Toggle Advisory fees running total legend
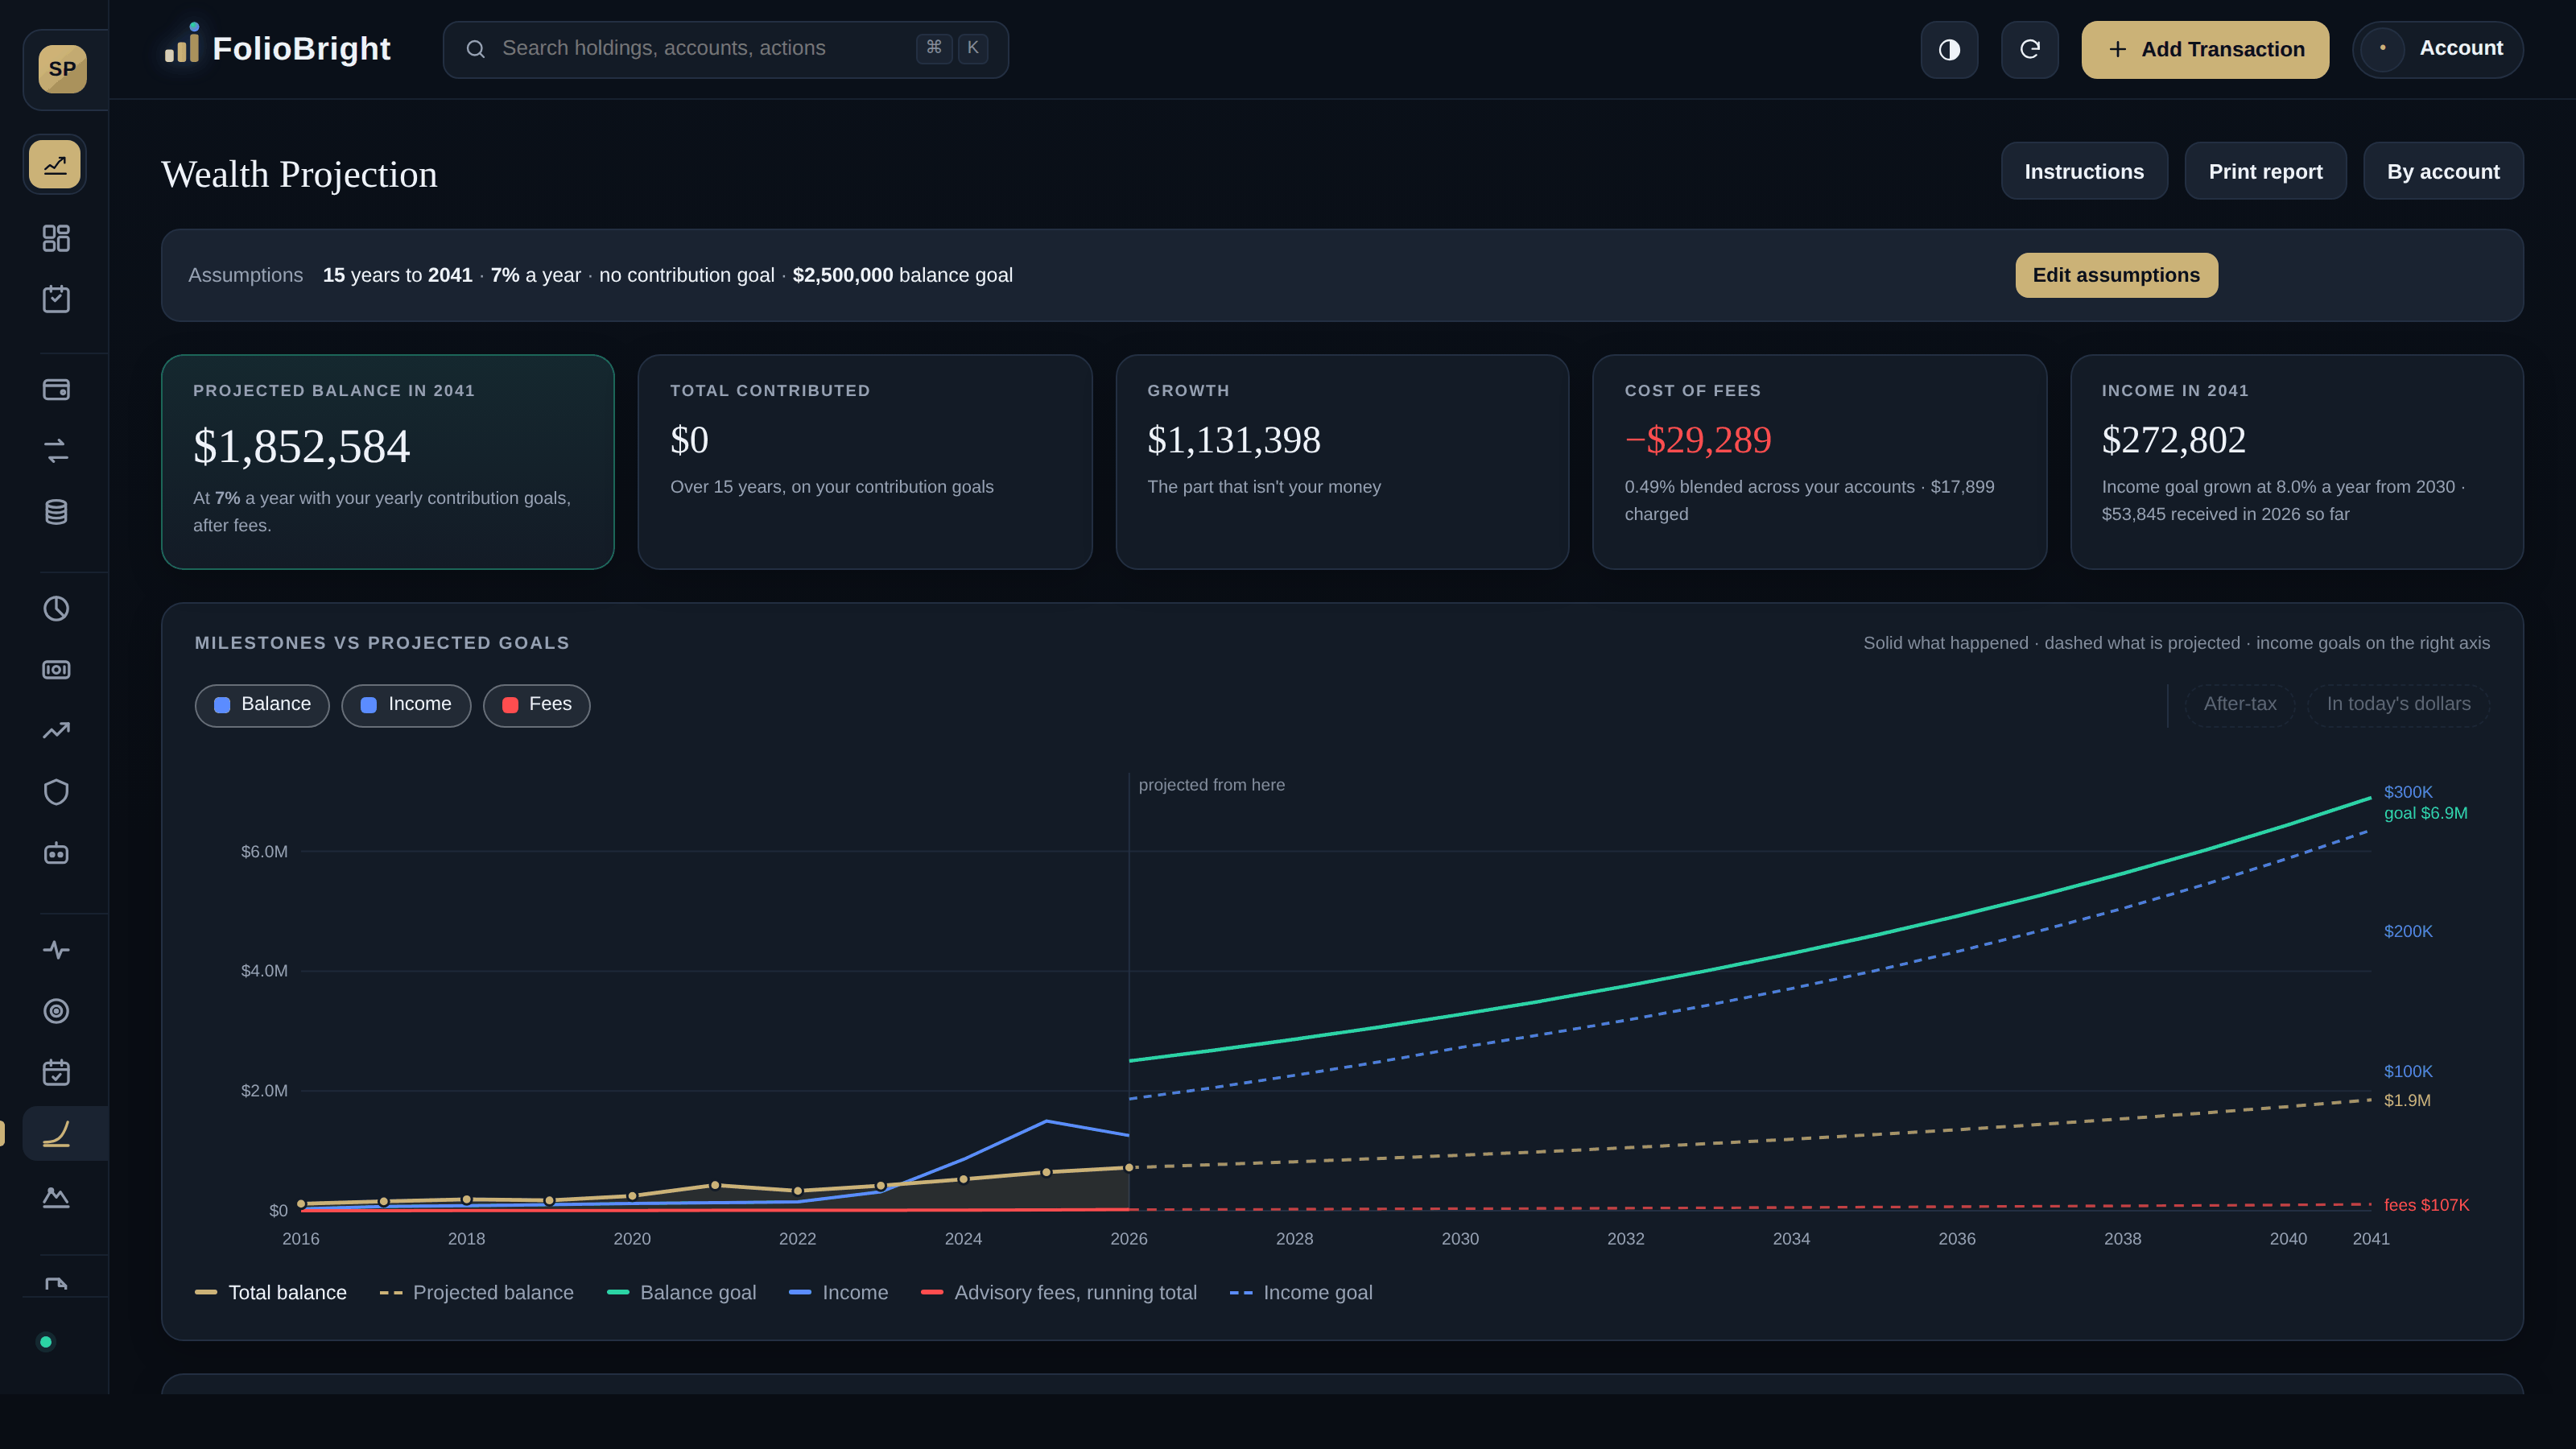This screenshot has width=2576, height=1449. tap(1059, 1292)
